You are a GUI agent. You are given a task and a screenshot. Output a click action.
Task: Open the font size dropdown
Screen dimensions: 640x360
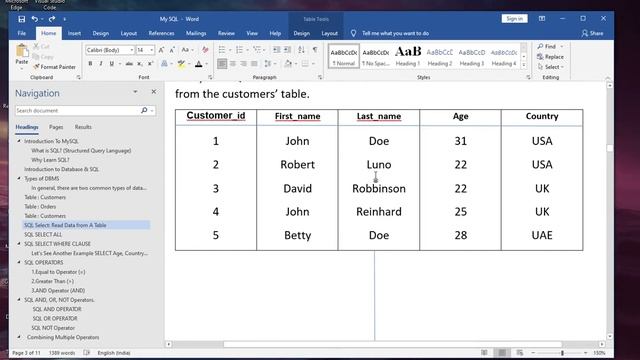(x=152, y=50)
